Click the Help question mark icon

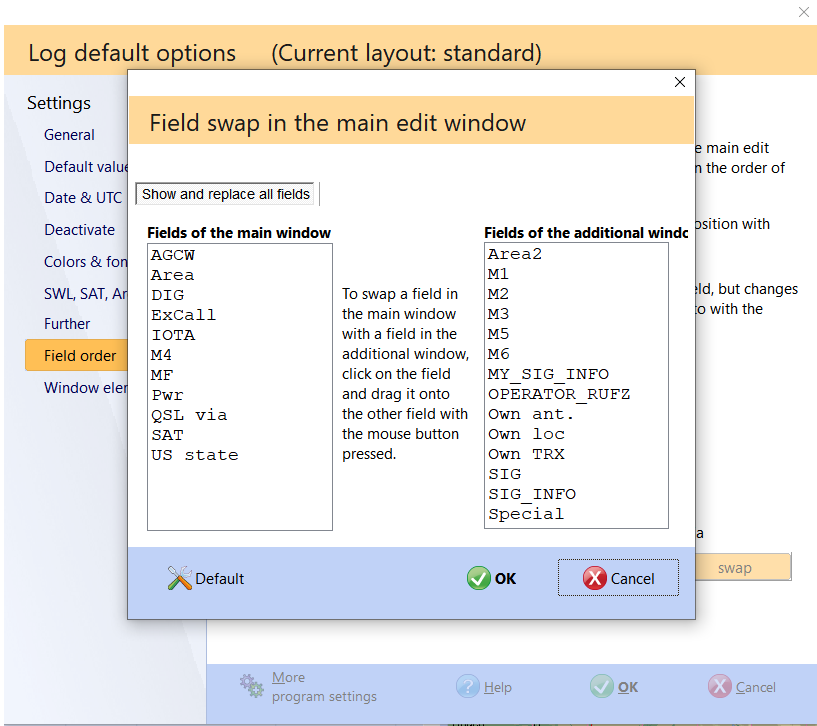[x=467, y=686]
